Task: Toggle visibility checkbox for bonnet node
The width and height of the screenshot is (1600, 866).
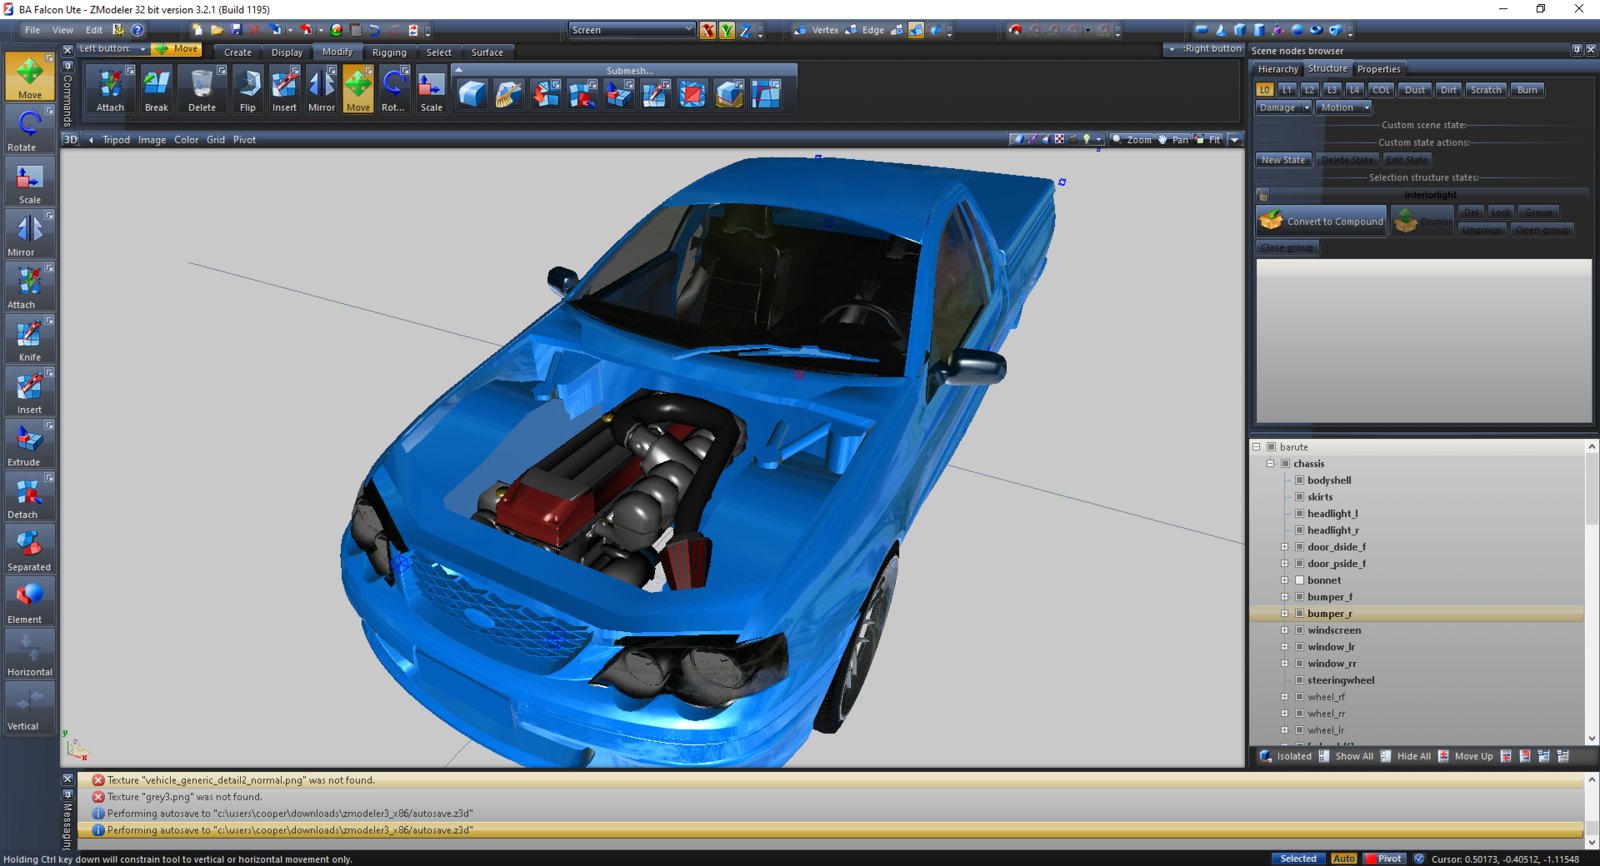Action: click(x=1300, y=580)
